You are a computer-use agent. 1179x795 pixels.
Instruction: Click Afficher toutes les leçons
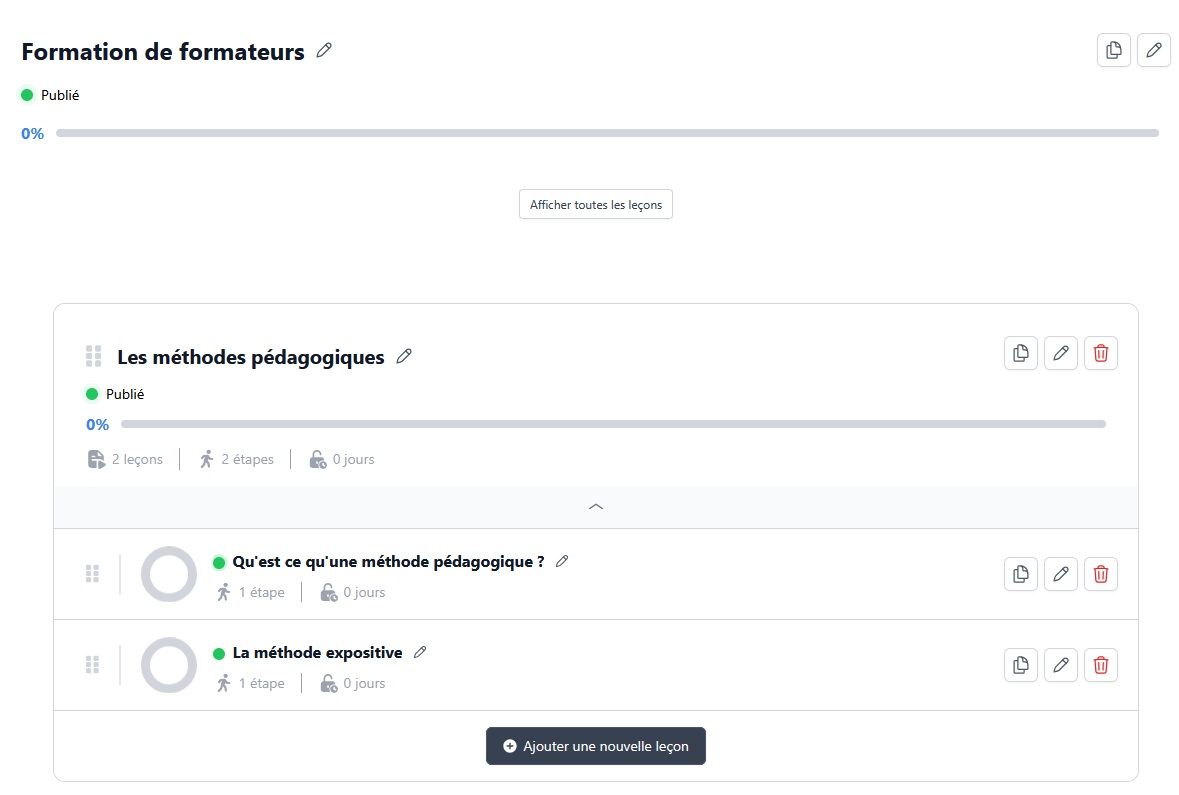[595, 204]
